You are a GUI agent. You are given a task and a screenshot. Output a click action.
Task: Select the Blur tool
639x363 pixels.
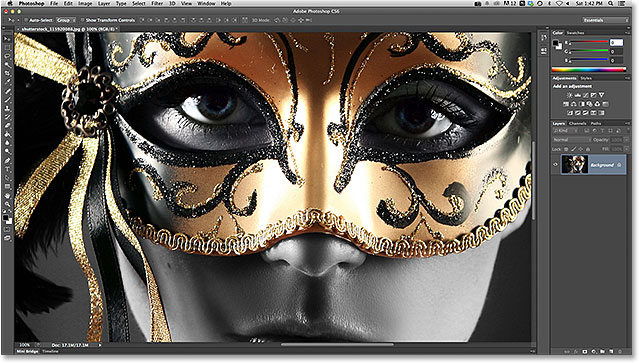coord(7,143)
